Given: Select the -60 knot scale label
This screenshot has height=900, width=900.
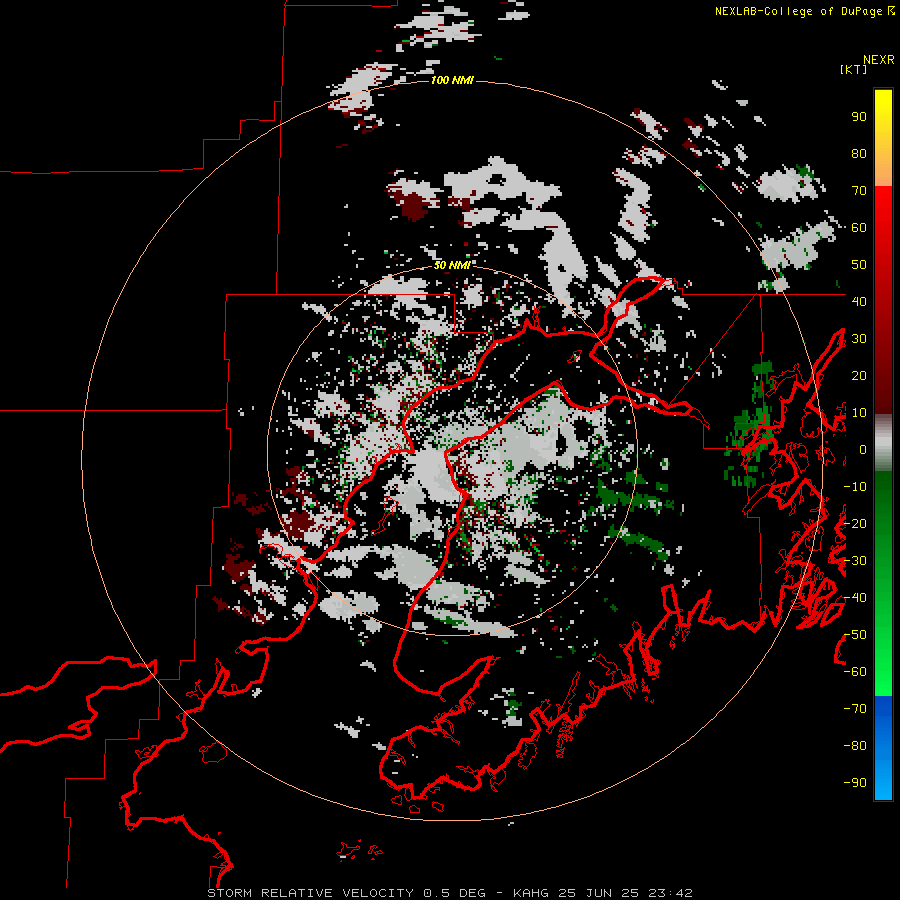Looking at the screenshot, I should pyautogui.click(x=855, y=672).
